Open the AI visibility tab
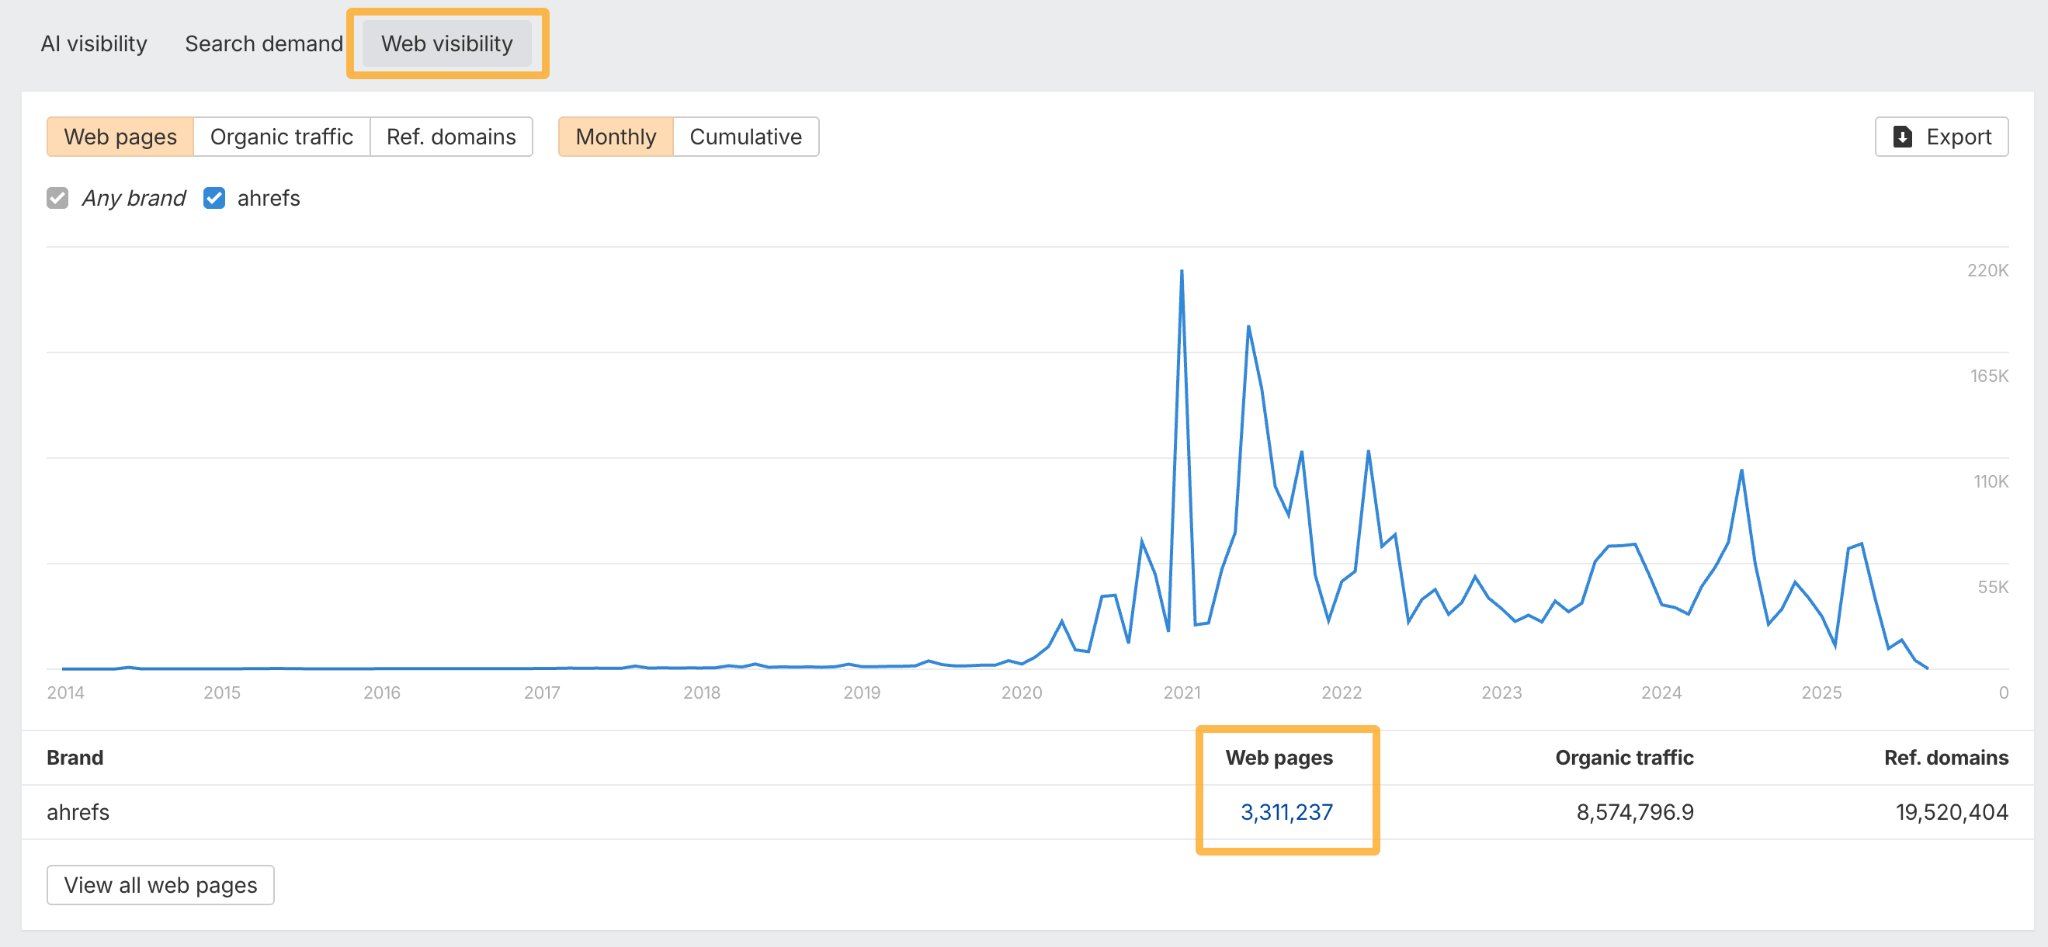Viewport: 2048px width, 947px height. pos(93,43)
